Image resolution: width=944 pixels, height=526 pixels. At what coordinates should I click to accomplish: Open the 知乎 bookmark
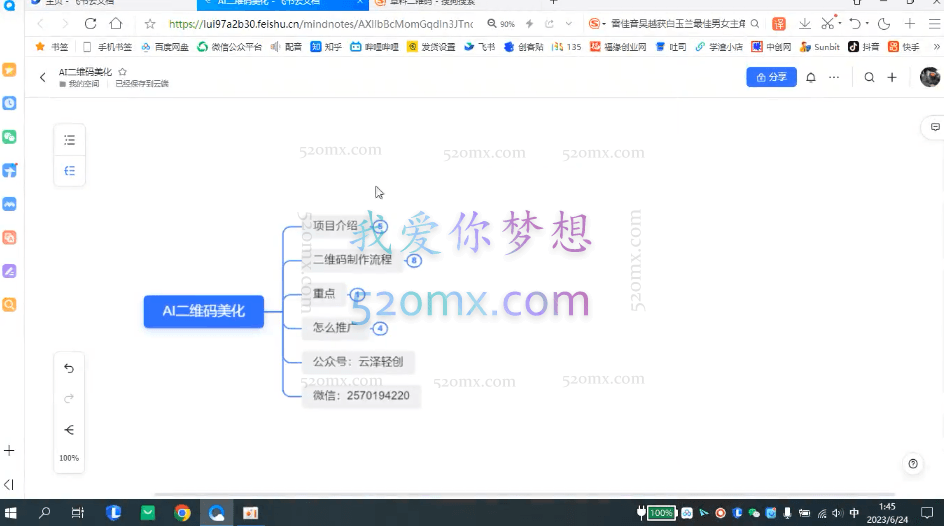[326, 46]
